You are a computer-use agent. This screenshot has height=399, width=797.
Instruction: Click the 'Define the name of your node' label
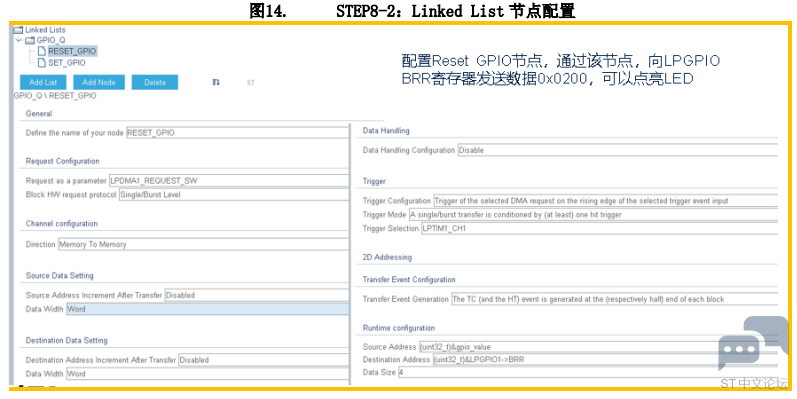(x=74, y=133)
